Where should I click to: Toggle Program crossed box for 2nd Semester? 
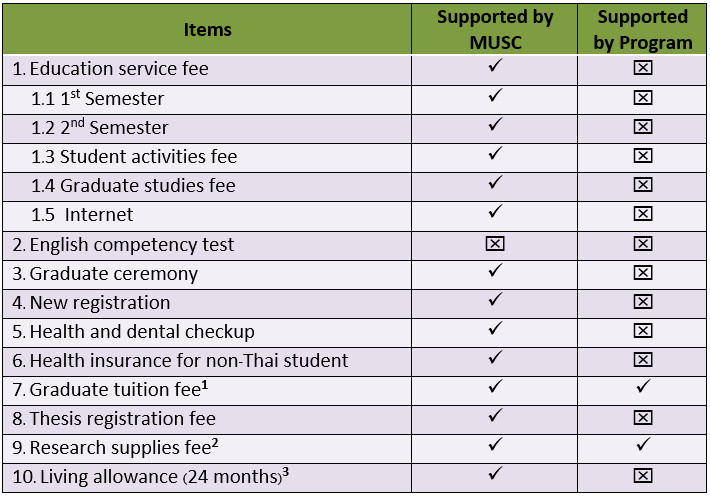coord(643,127)
